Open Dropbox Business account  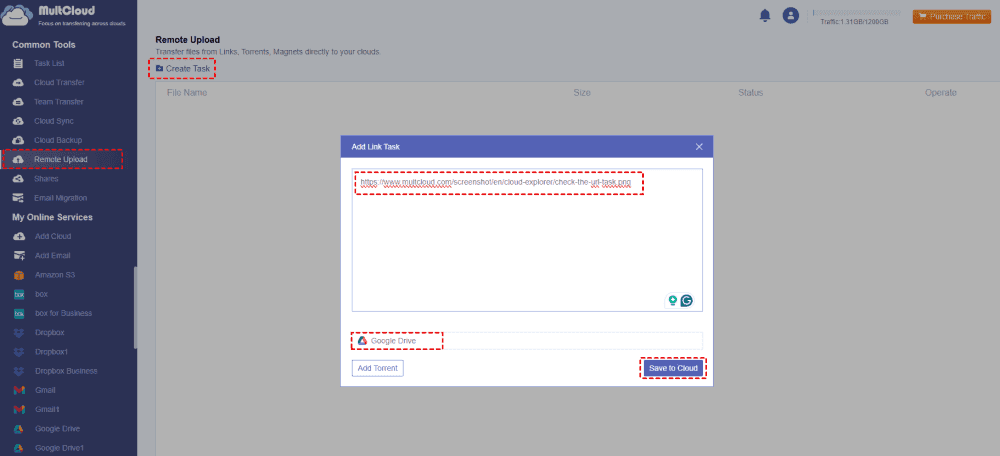[x=66, y=371]
